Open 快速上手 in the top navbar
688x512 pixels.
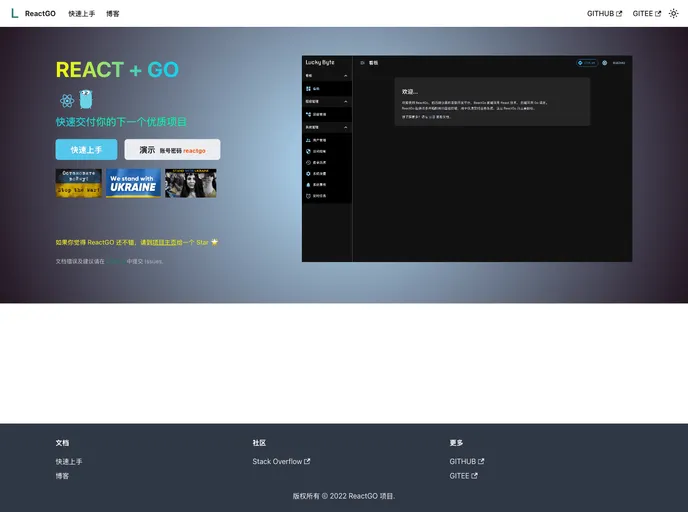pos(82,14)
